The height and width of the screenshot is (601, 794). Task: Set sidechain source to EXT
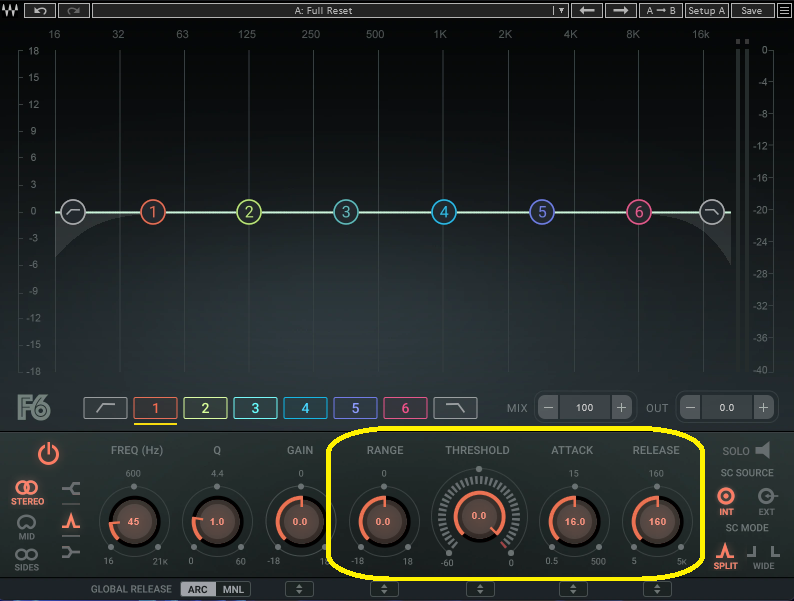point(766,497)
